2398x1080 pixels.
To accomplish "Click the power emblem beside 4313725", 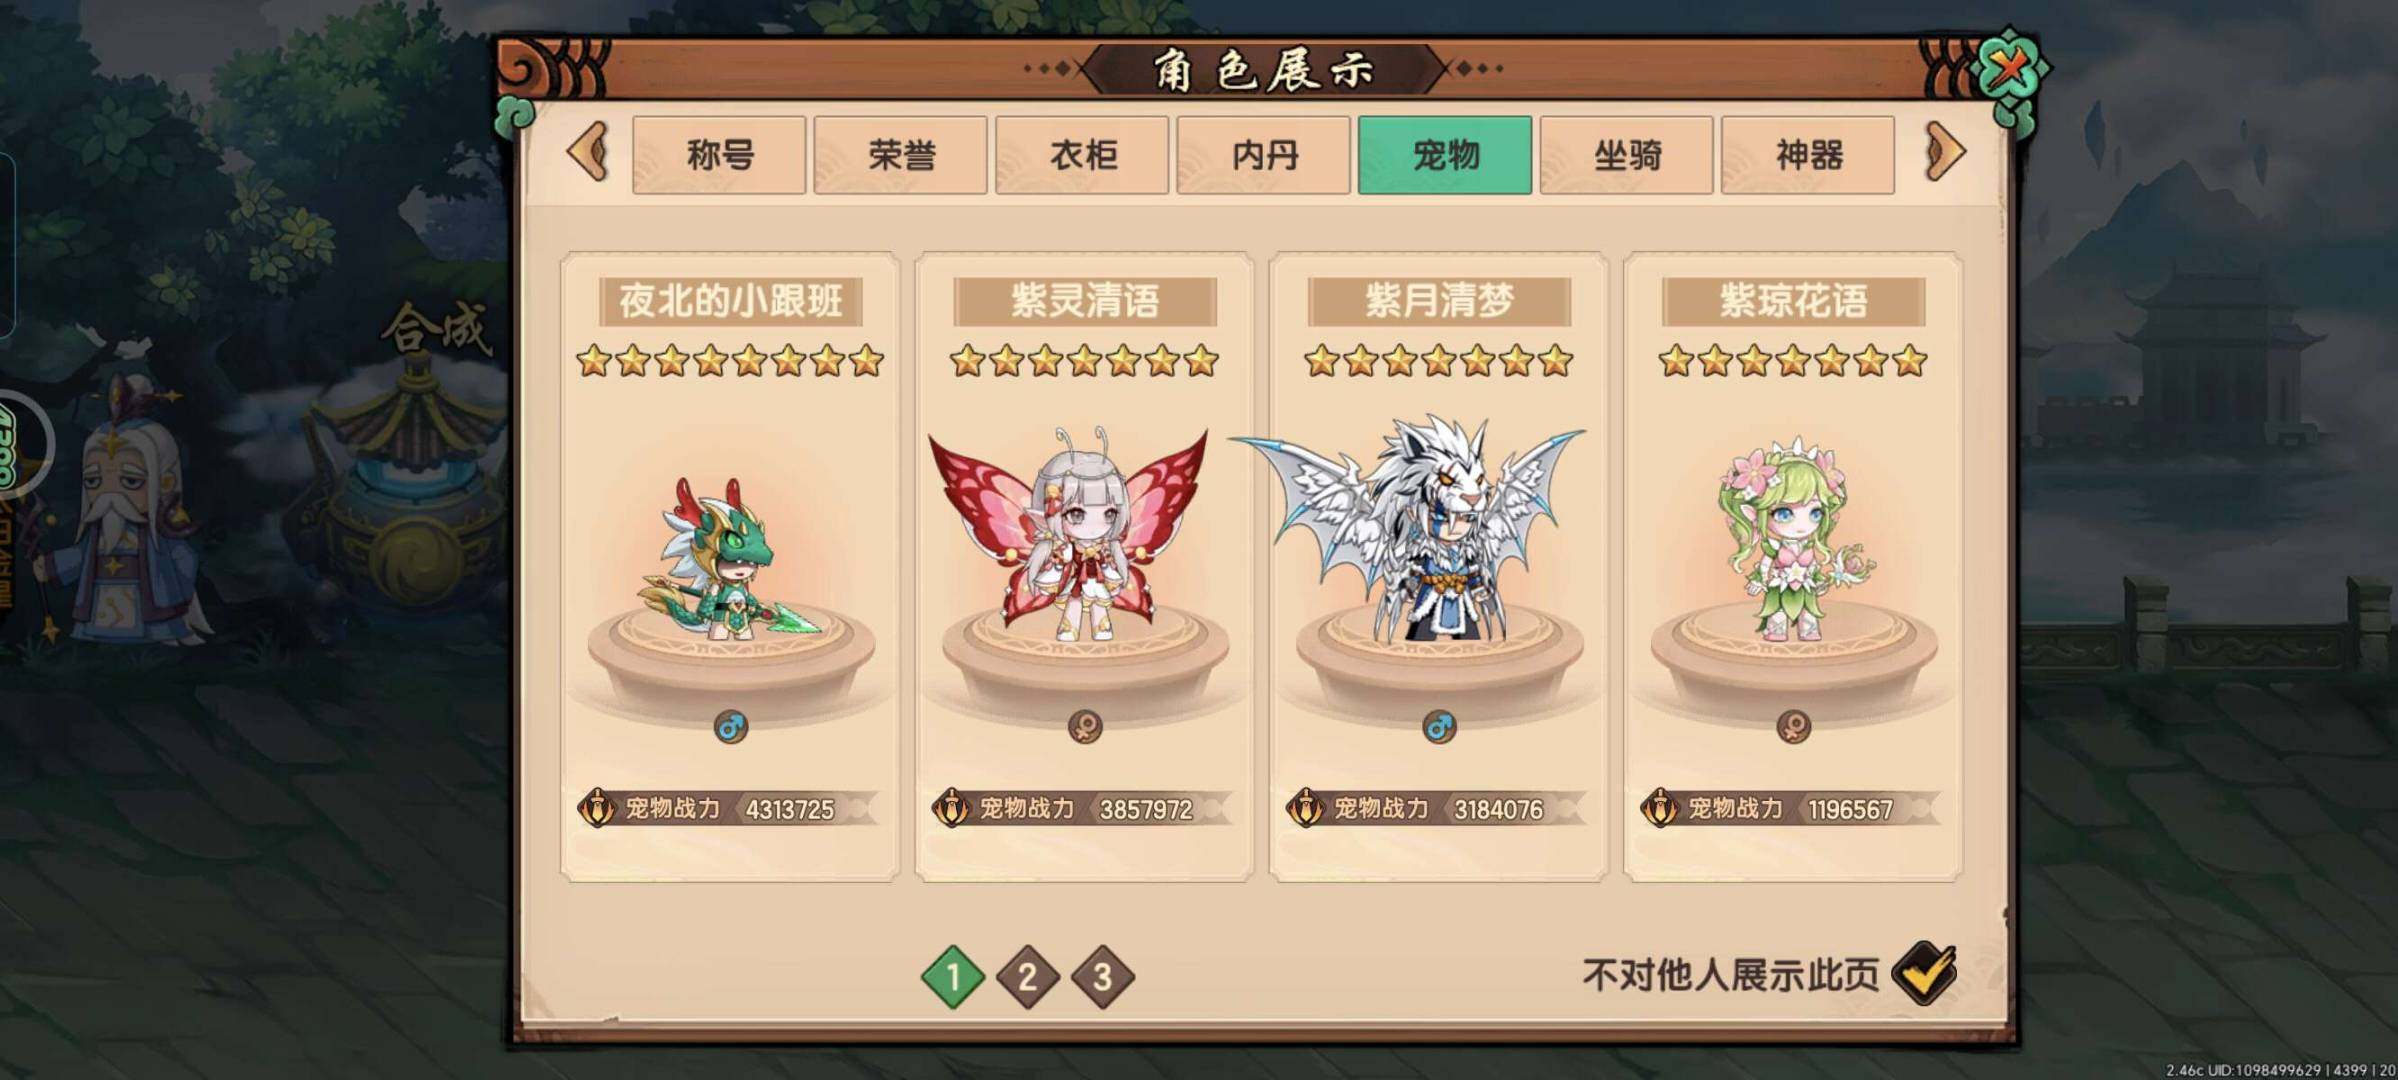I will 597,808.
